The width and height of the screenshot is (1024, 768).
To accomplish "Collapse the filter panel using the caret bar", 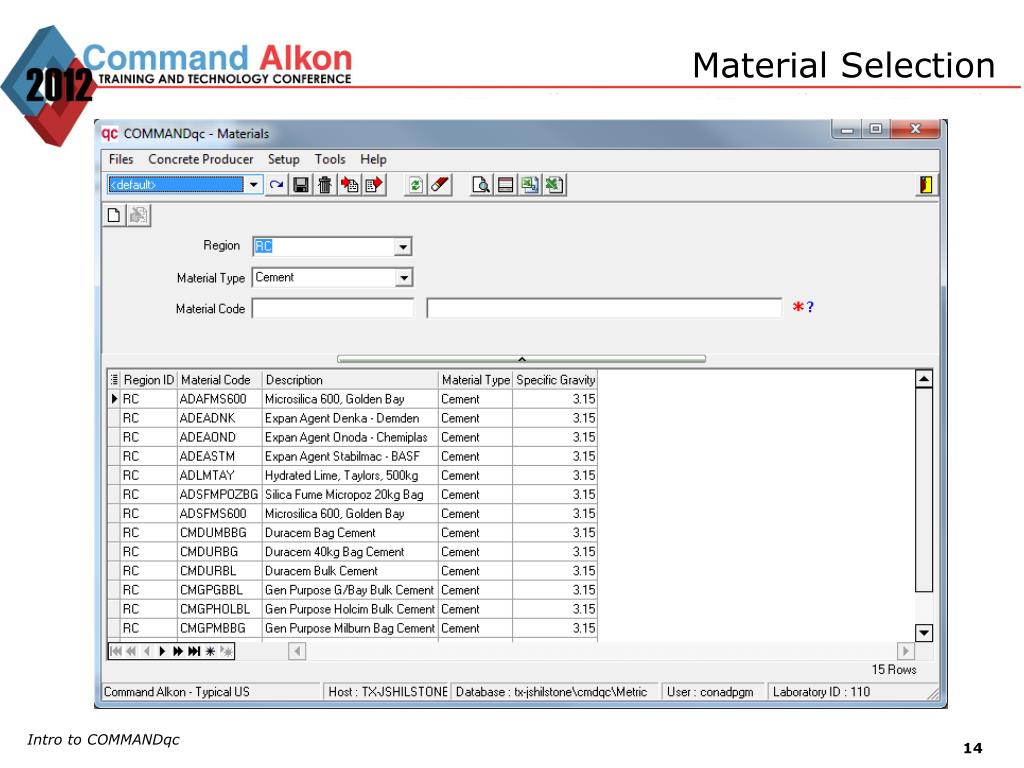I will (x=521, y=359).
